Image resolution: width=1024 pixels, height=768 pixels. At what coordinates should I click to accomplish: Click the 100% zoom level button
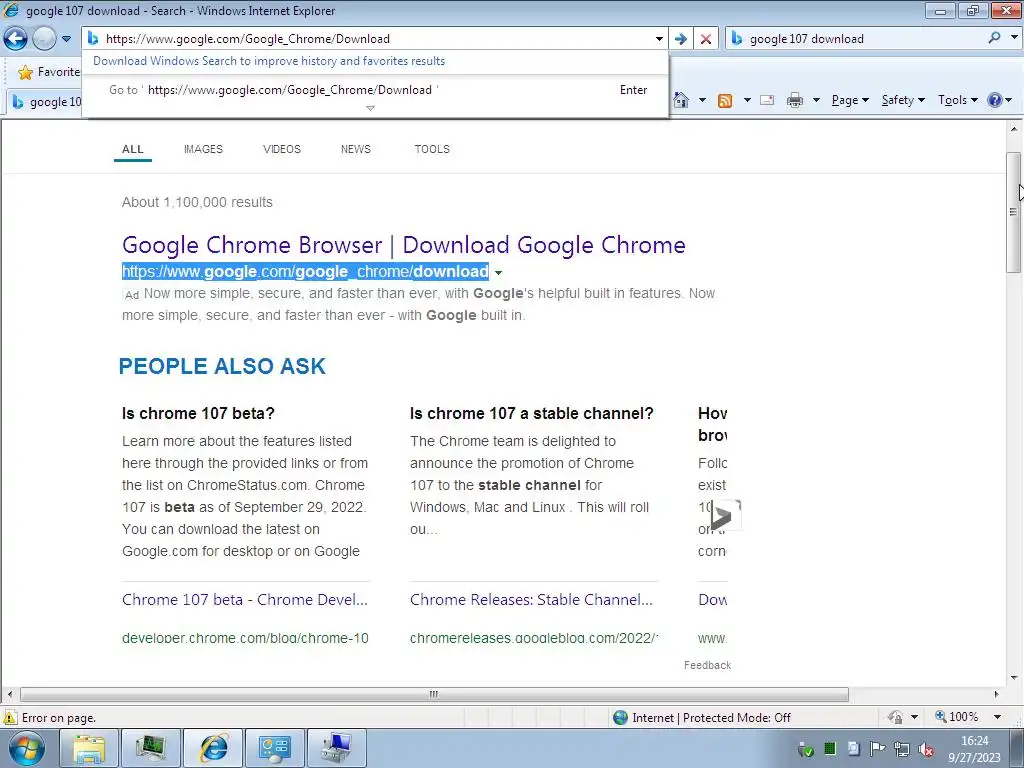coord(957,717)
